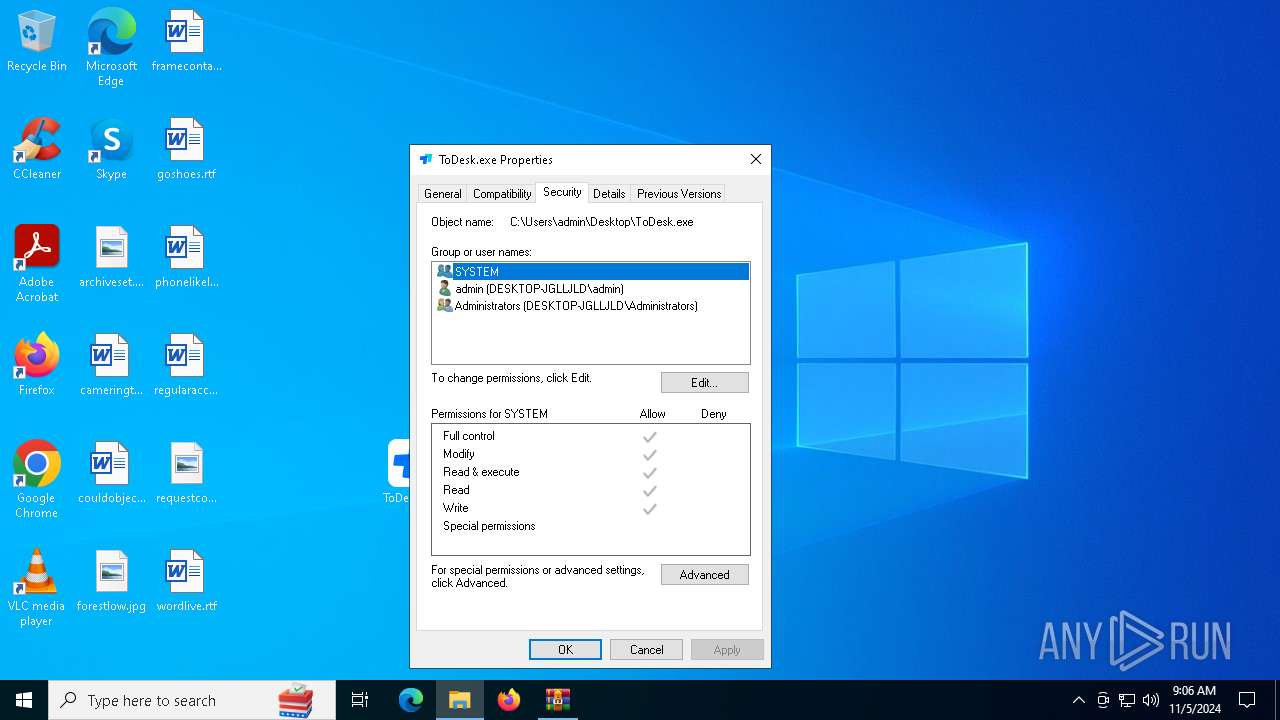This screenshot has height=720, width=1280.
Task: Select wordlive.rtf file icon
Action: [186, 581]
